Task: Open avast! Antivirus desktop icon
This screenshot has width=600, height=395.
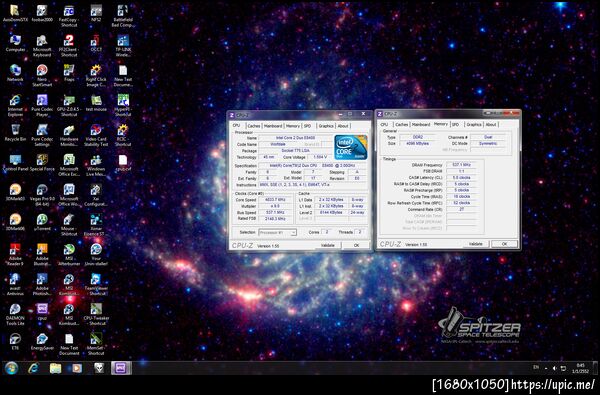Action: 15,284
